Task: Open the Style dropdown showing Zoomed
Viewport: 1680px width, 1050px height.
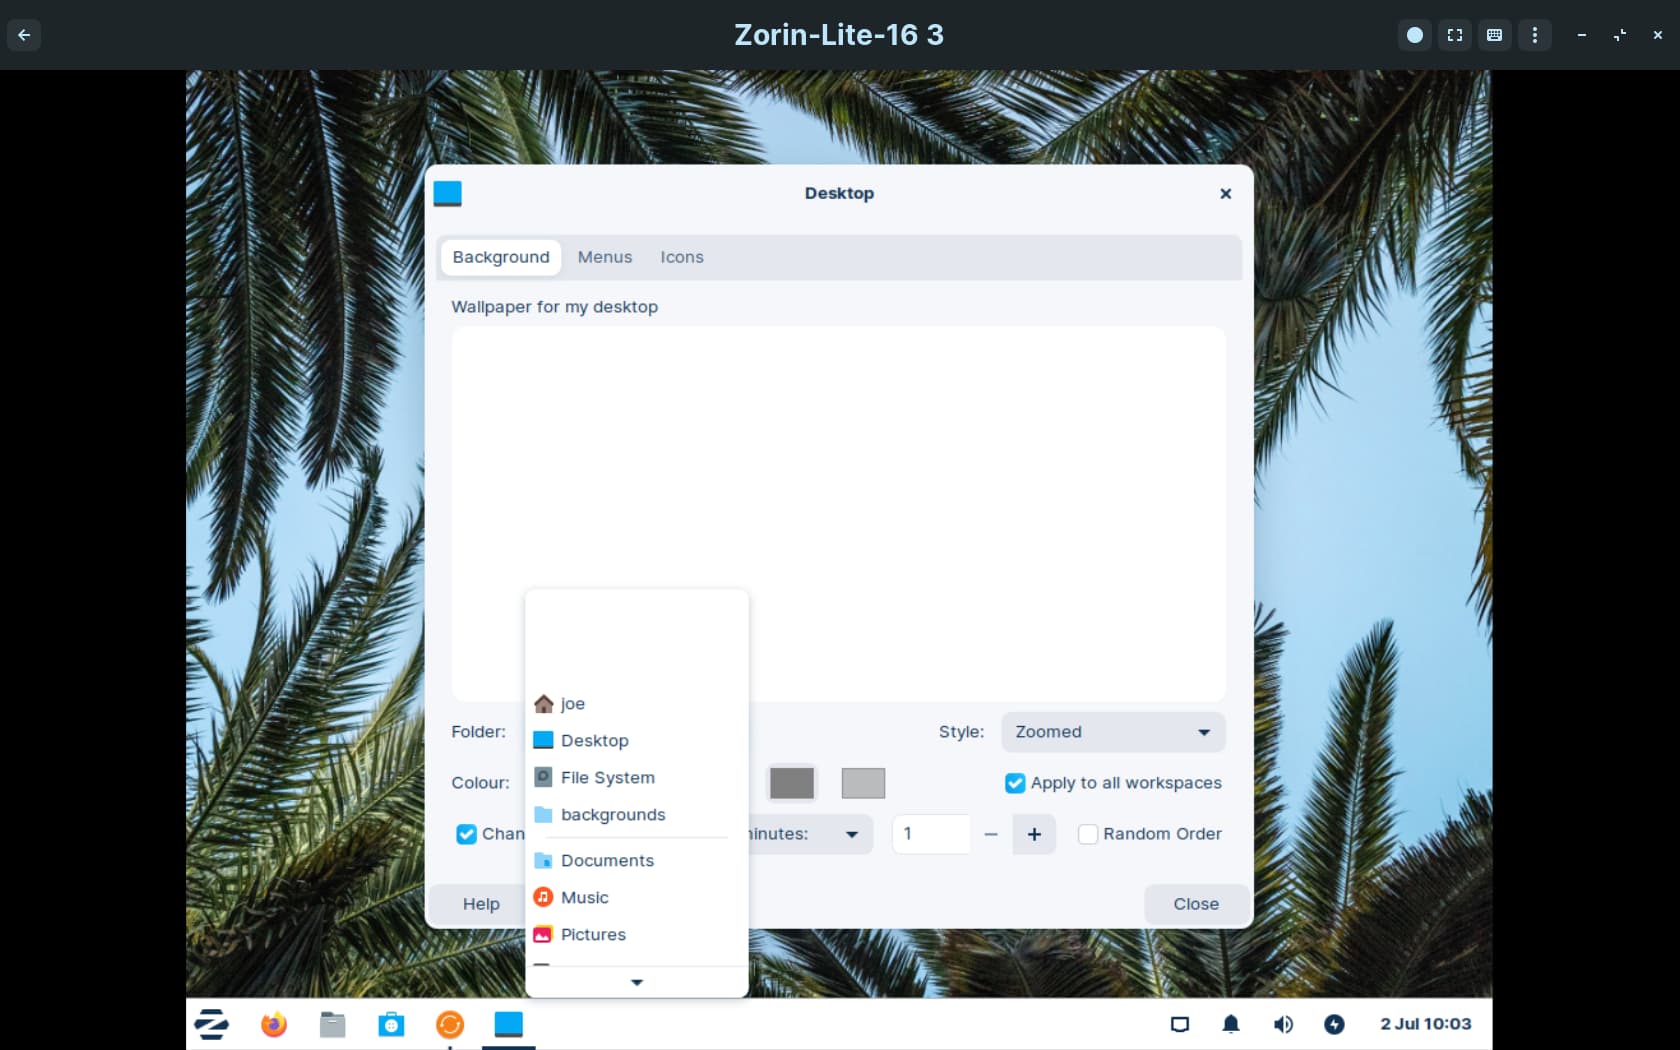Action: [1113, 732]
